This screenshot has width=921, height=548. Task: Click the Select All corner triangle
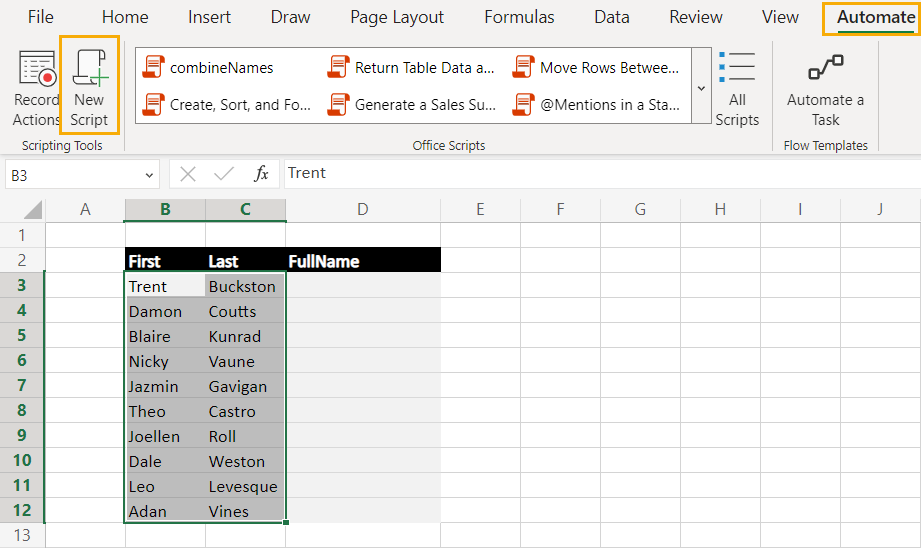32,210
